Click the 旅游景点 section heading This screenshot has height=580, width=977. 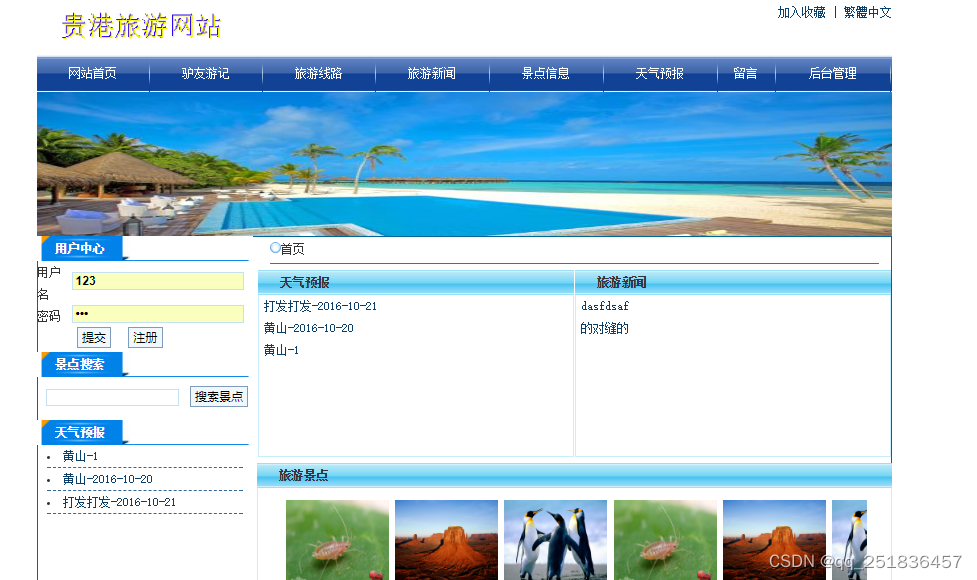(x=303, y=475)
